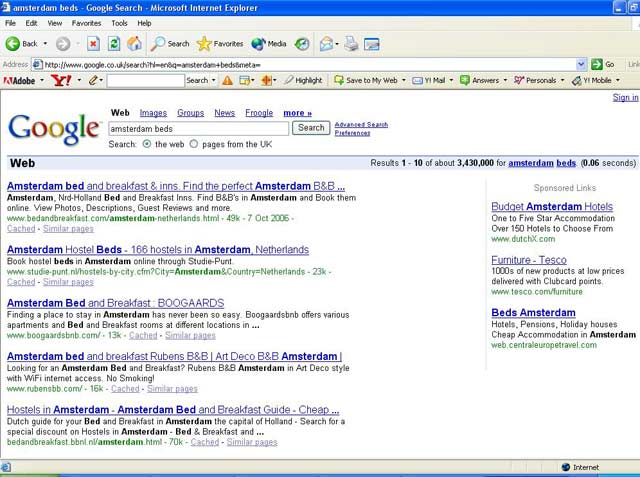This screenshot has width=640, height=477.
Task: Stop page loading with red X icon
Action: (x=93, y=44)
